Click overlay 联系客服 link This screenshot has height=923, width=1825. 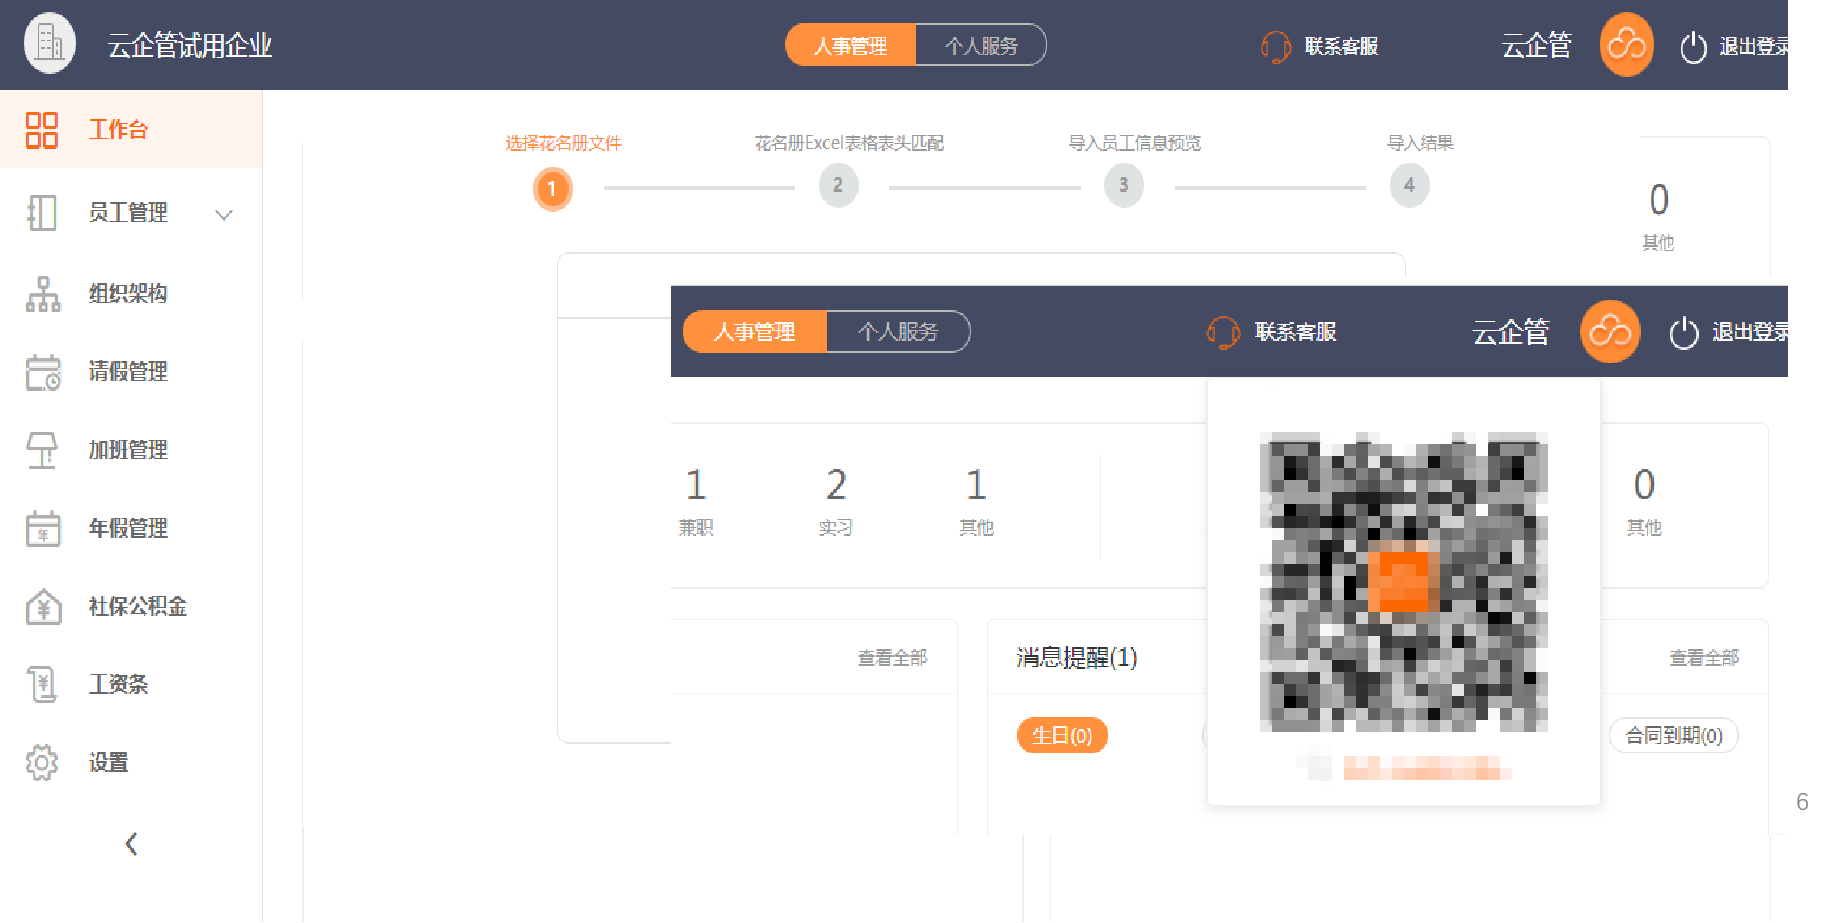tap(1296, 332)
